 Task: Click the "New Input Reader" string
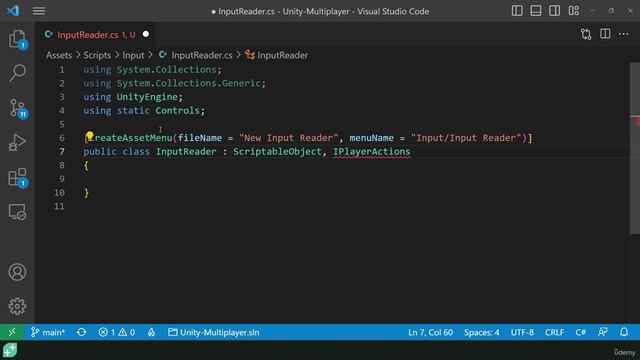(289, 138)
